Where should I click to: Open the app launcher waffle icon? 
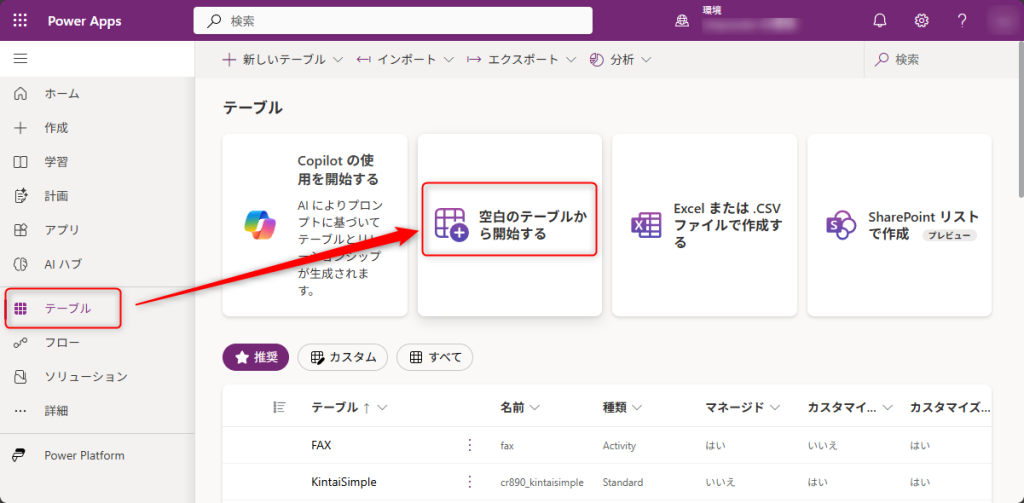(x=21, y=21)
